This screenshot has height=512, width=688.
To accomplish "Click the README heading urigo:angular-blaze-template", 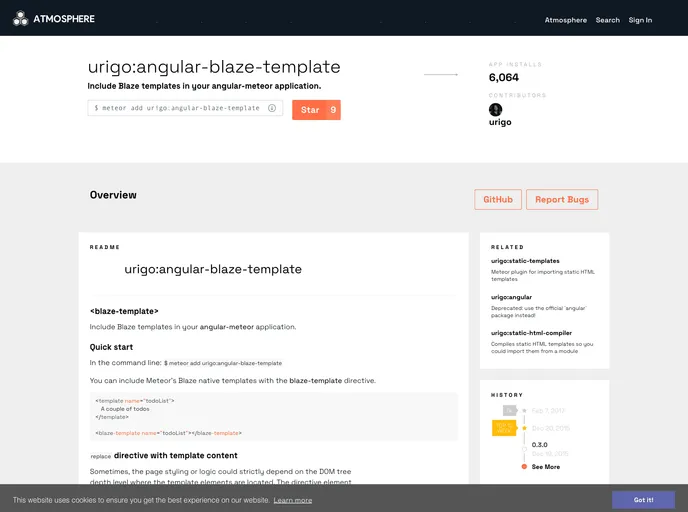I will [213, 269].
